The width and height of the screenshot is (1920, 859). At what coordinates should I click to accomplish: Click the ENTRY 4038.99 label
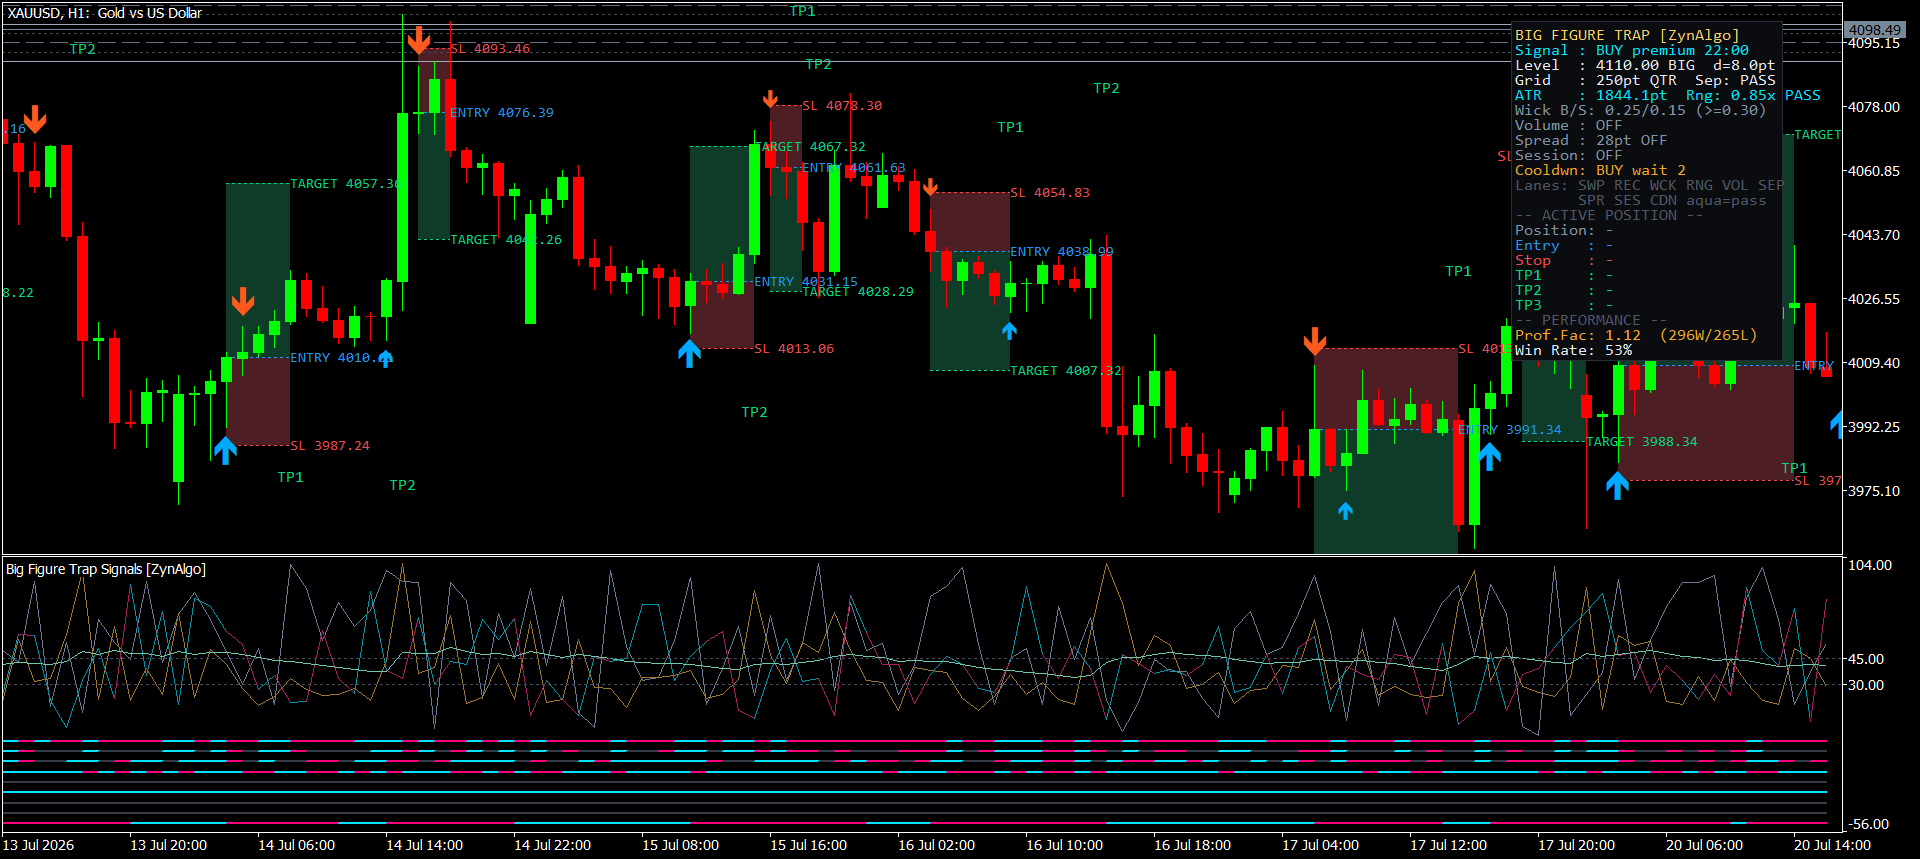pyautogui.click(x=1062, y=252)
